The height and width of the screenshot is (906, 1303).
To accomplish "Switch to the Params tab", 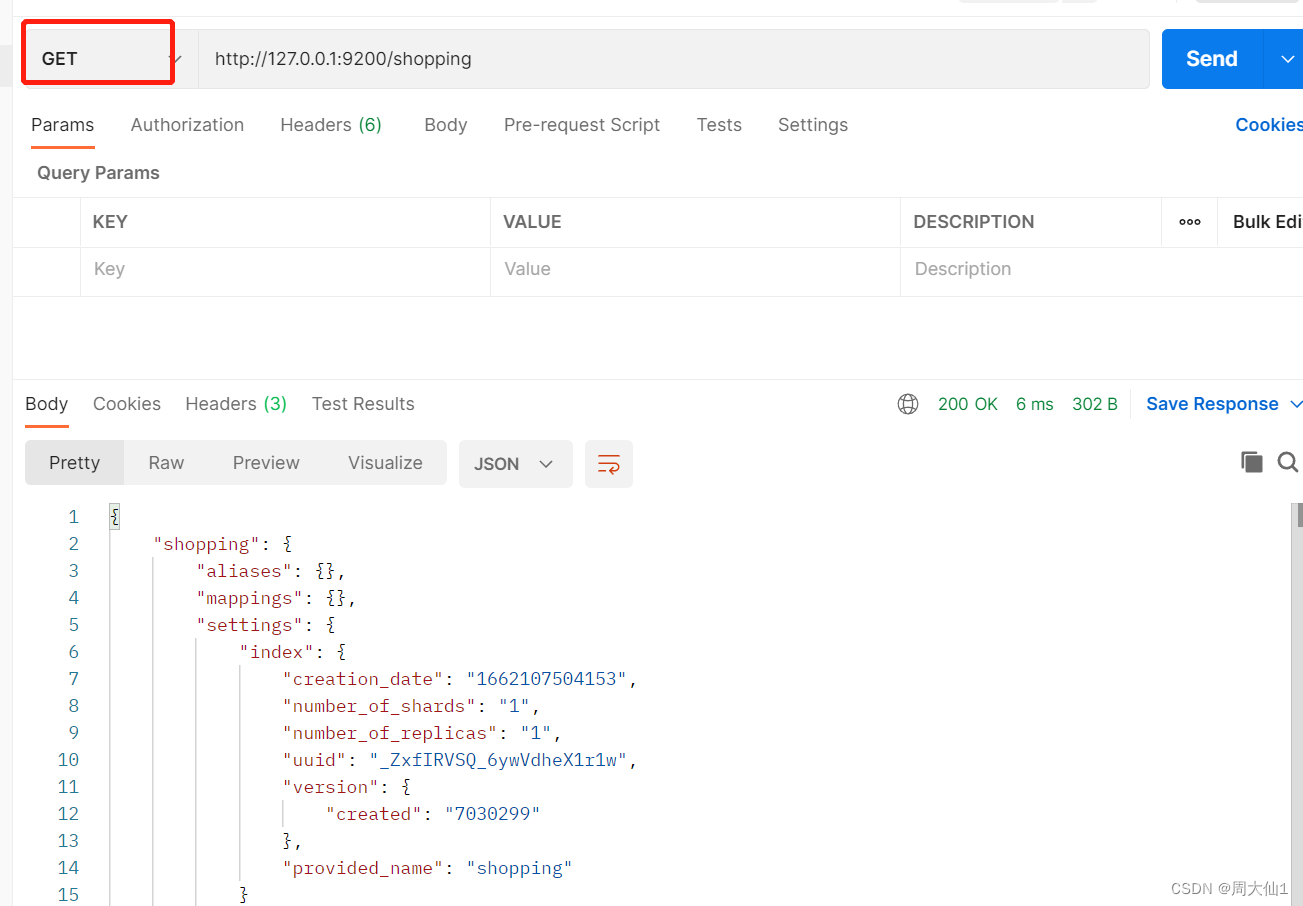I will [x=62, y=125].
